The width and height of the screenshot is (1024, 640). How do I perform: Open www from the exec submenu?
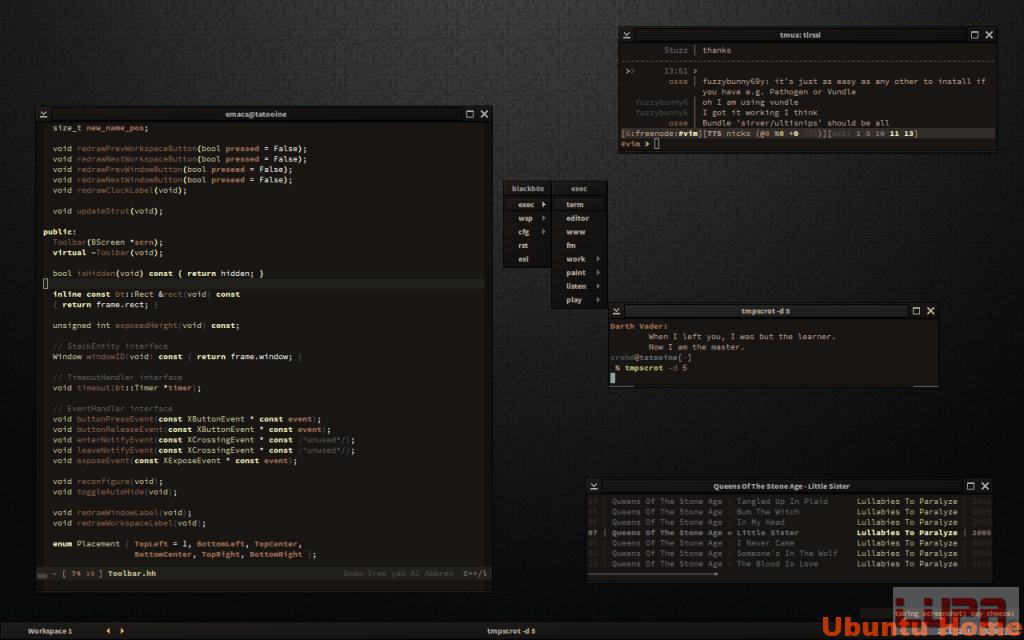(576, 231)
